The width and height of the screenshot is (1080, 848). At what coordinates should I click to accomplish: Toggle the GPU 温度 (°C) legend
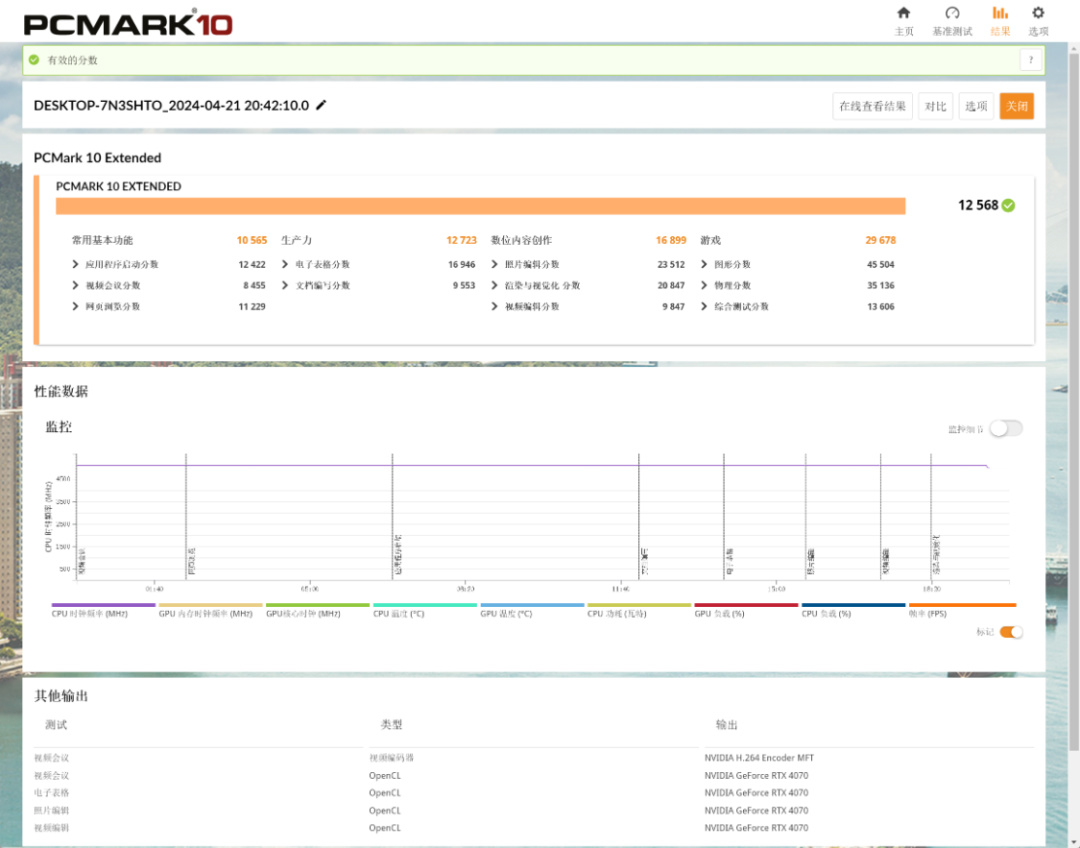point(532,610)
